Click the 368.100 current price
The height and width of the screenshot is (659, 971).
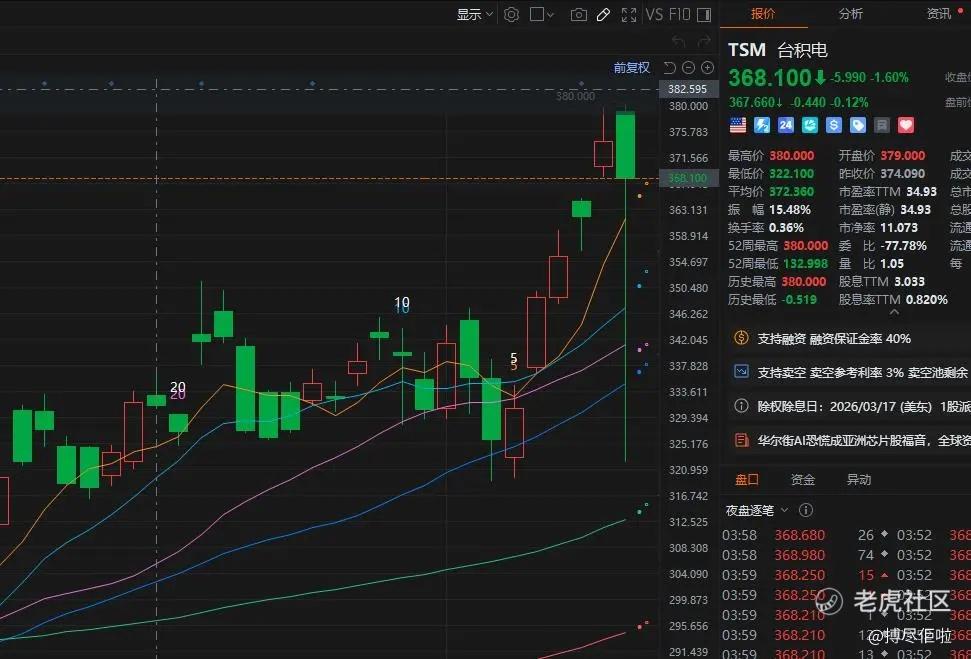[x=770, y=77]
